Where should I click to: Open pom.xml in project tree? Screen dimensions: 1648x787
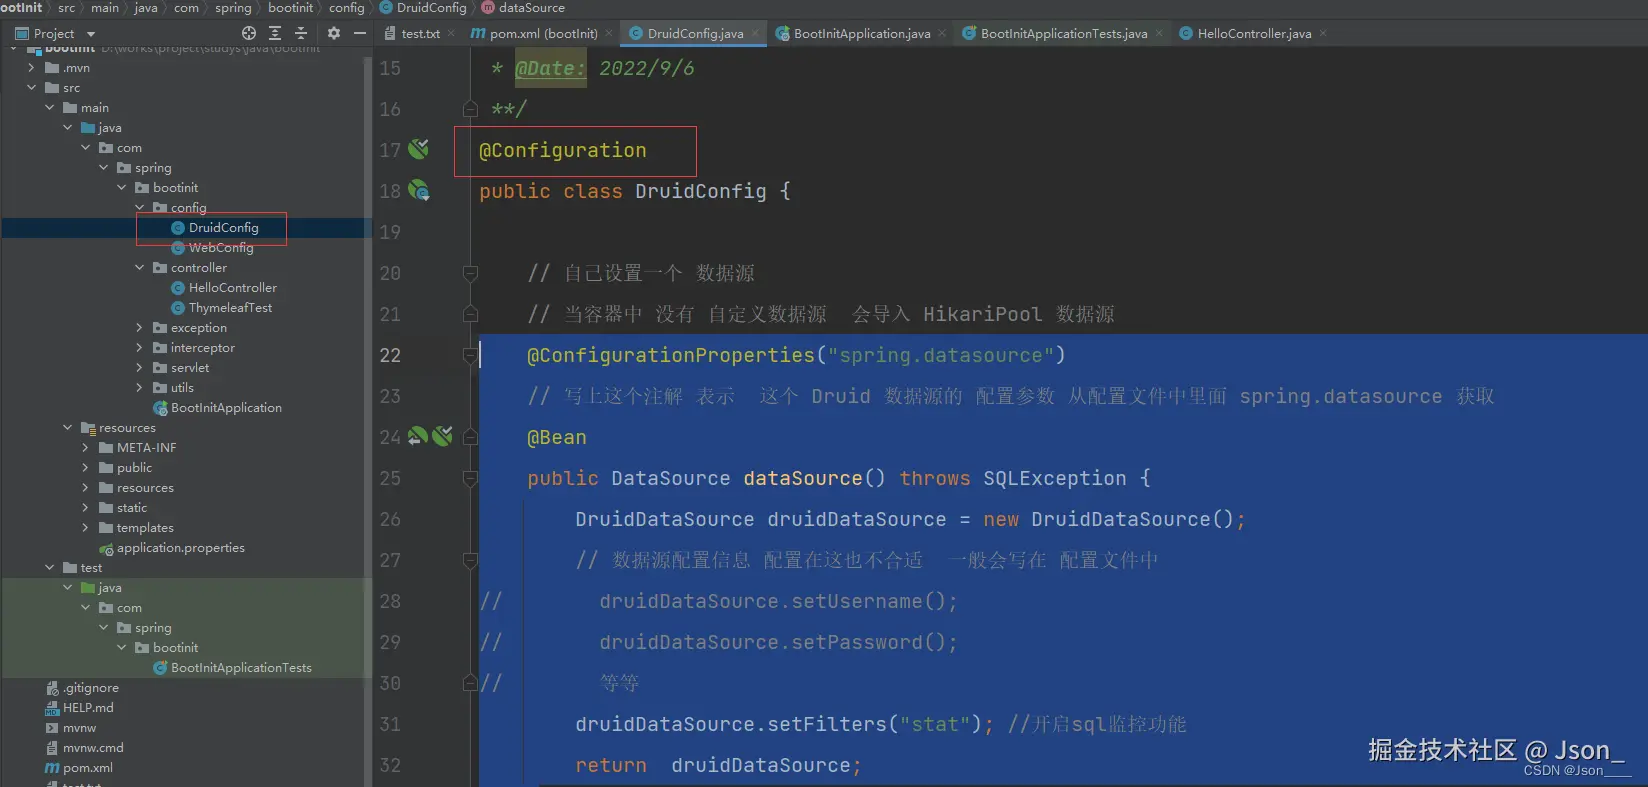(87, 768)
